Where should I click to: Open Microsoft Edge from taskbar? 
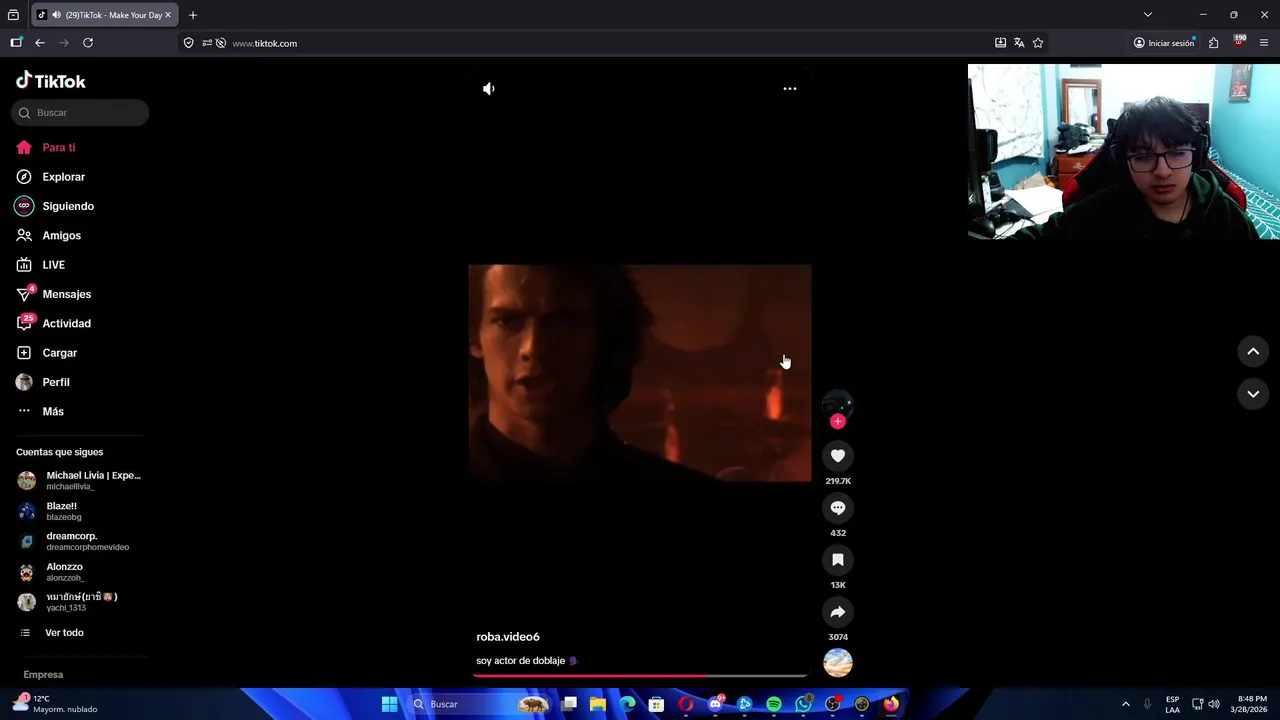[x=628, y=704]
